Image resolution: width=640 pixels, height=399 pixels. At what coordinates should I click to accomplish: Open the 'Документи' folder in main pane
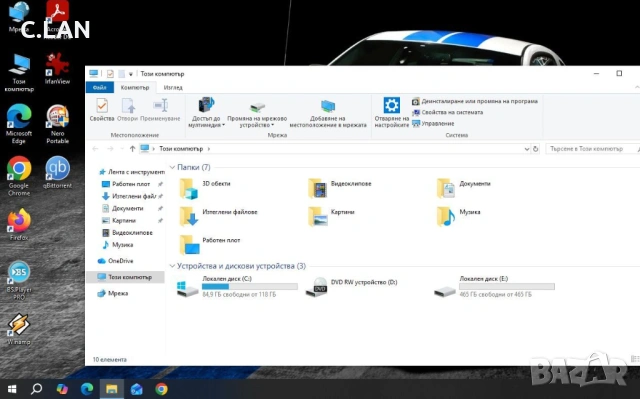click(x=464, y=188)
